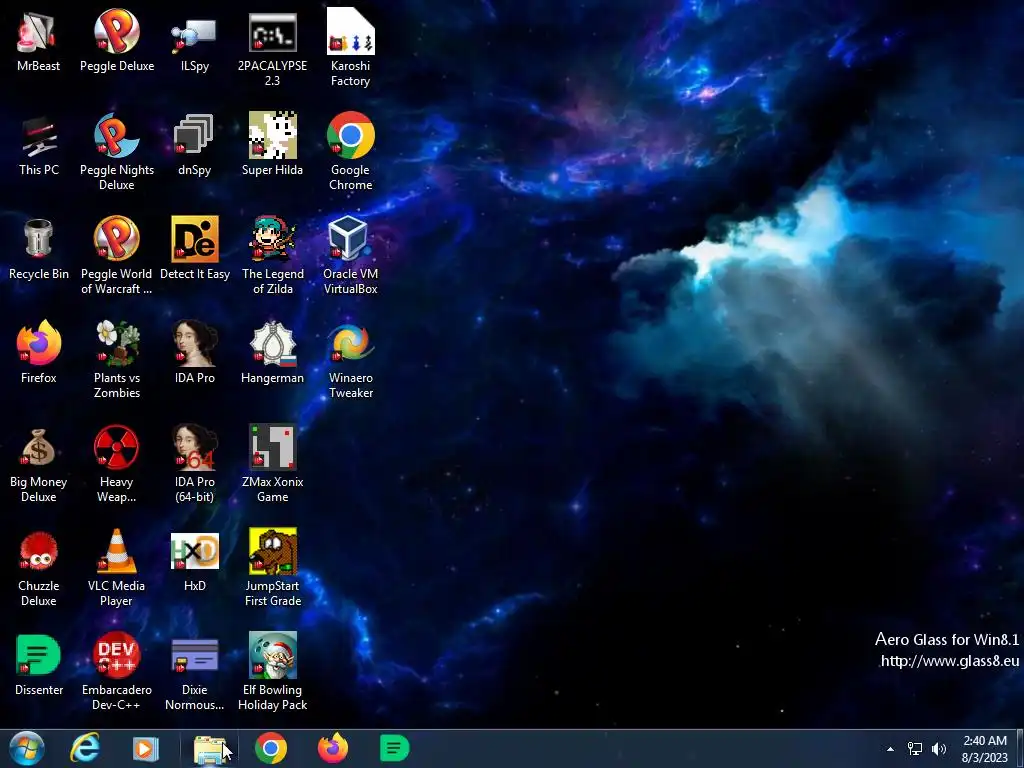Open the media player taskbar icon
This screenshot has height=768, width=1024.
146,748
